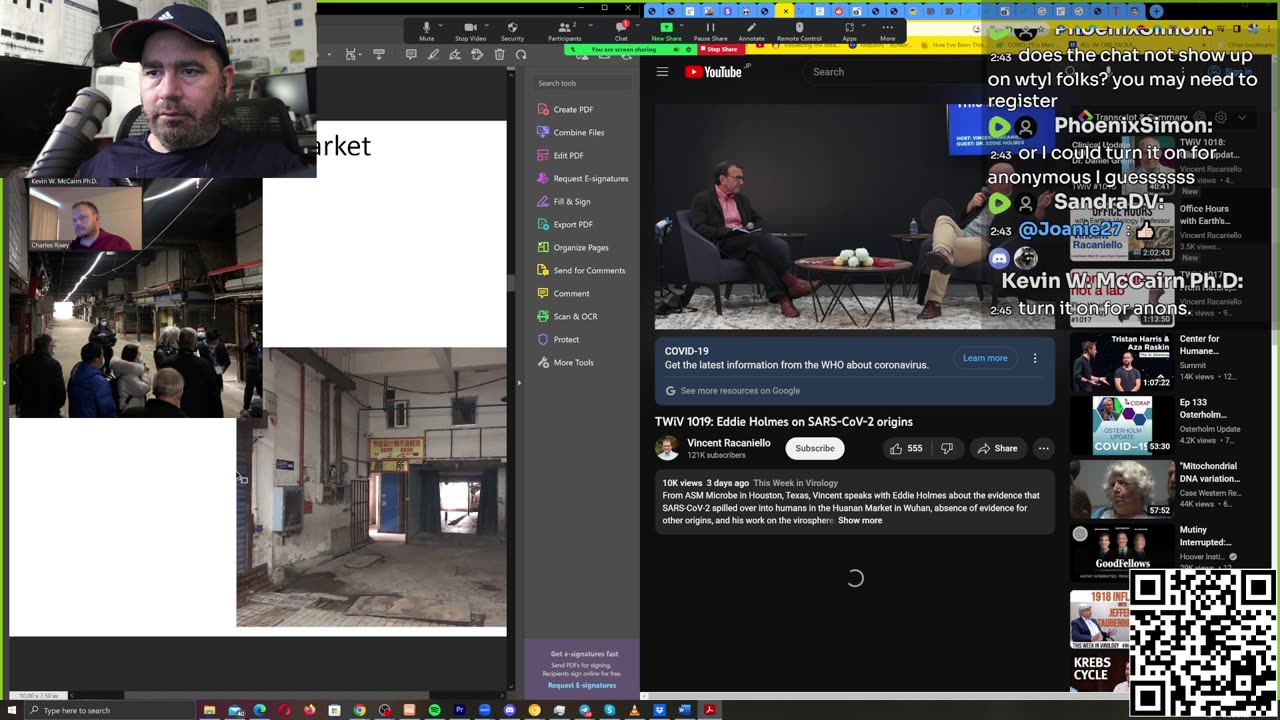
Task: Share the TWiV 1019 video
Action: (997, 449)
